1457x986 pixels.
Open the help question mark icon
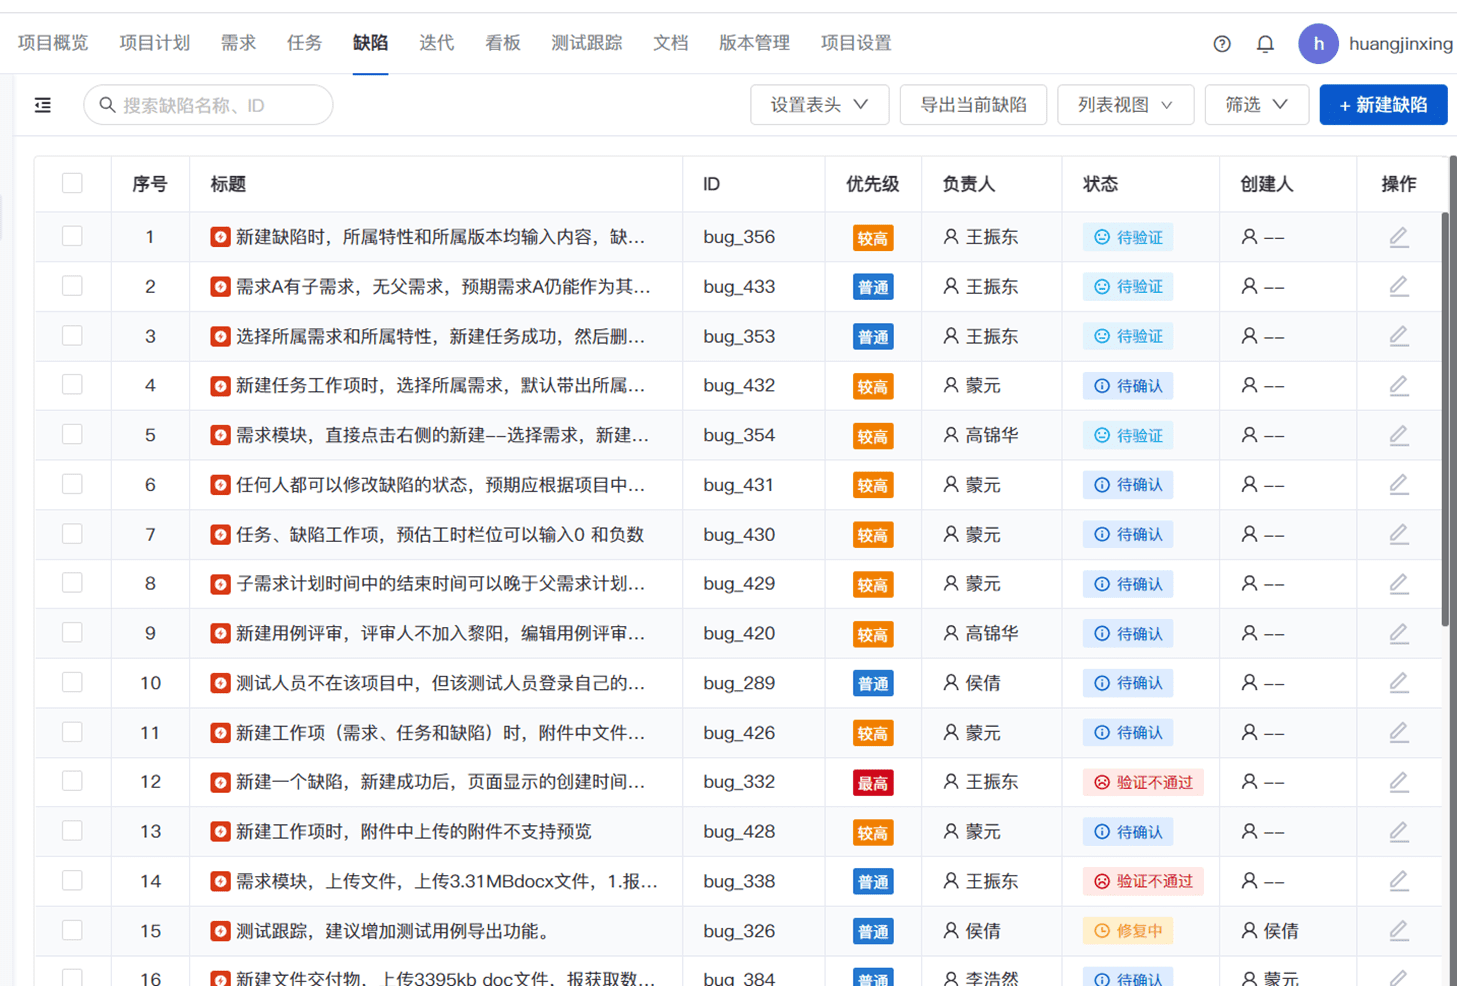click(x=1222, y=44)
